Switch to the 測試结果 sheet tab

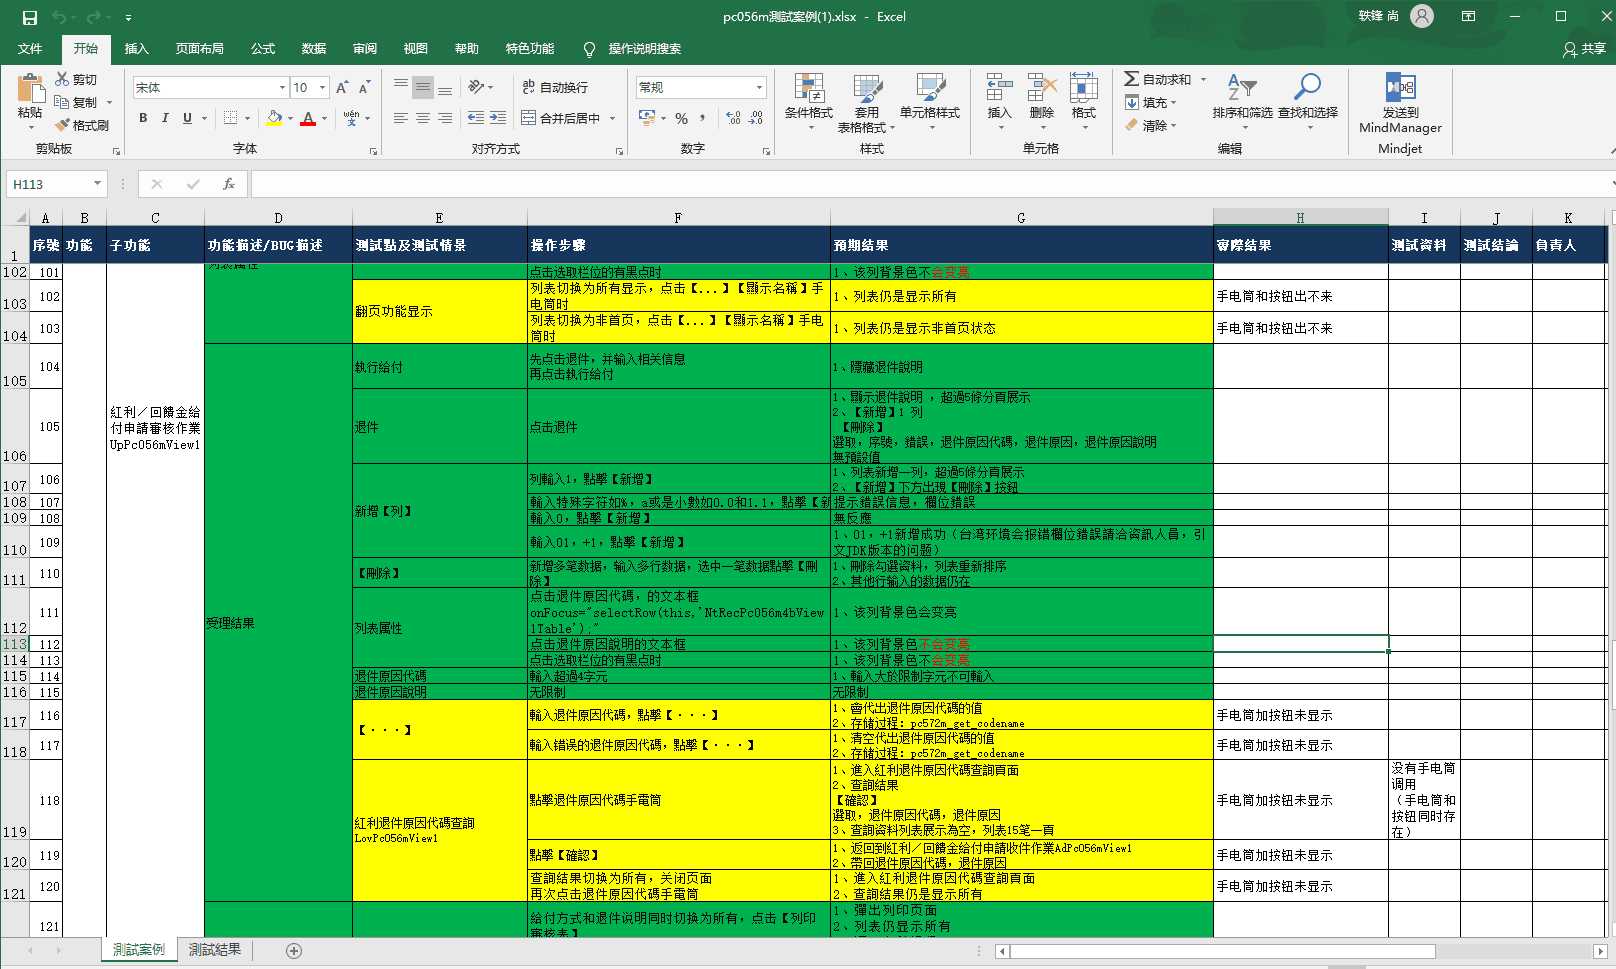[215, 949]
